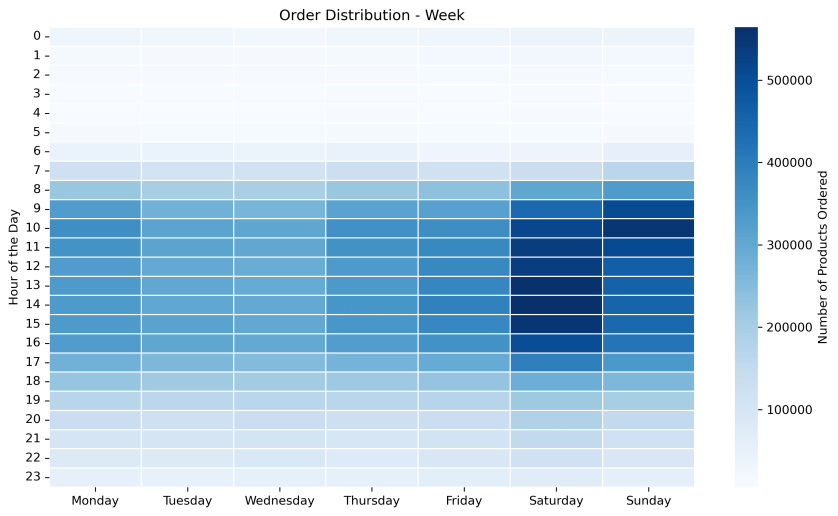This screenshot has height=516, width=838.
Task: Click the Saturday x-axis label
Action: coord(556,500)
